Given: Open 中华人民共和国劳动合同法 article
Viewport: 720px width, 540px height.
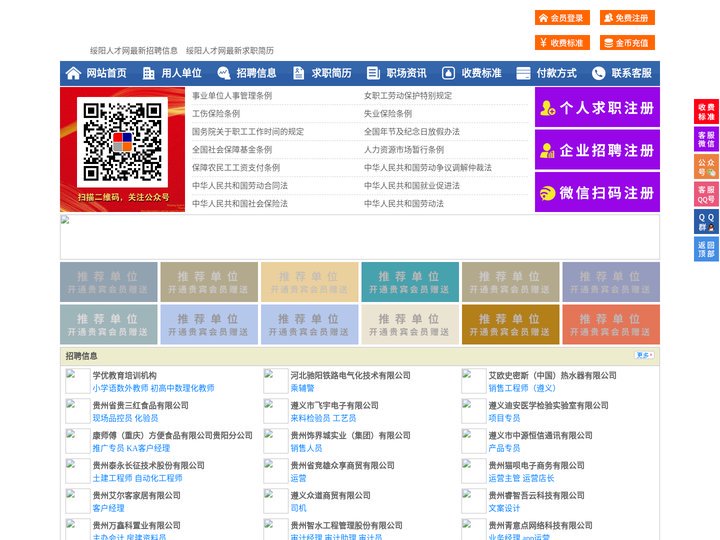Looking at the screenshot, I should point(240,186).
